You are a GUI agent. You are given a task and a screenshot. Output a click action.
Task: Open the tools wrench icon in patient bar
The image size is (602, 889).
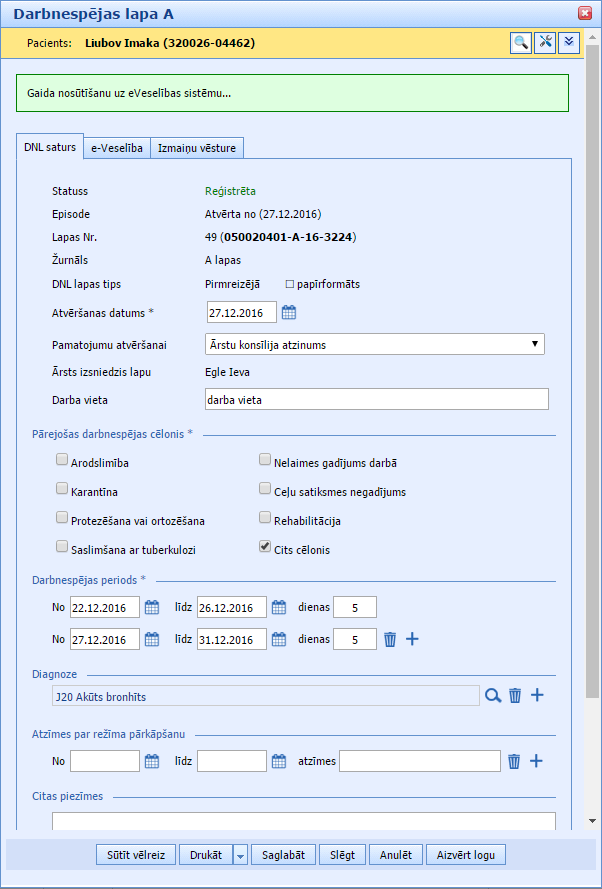click(x=545, y=42)
